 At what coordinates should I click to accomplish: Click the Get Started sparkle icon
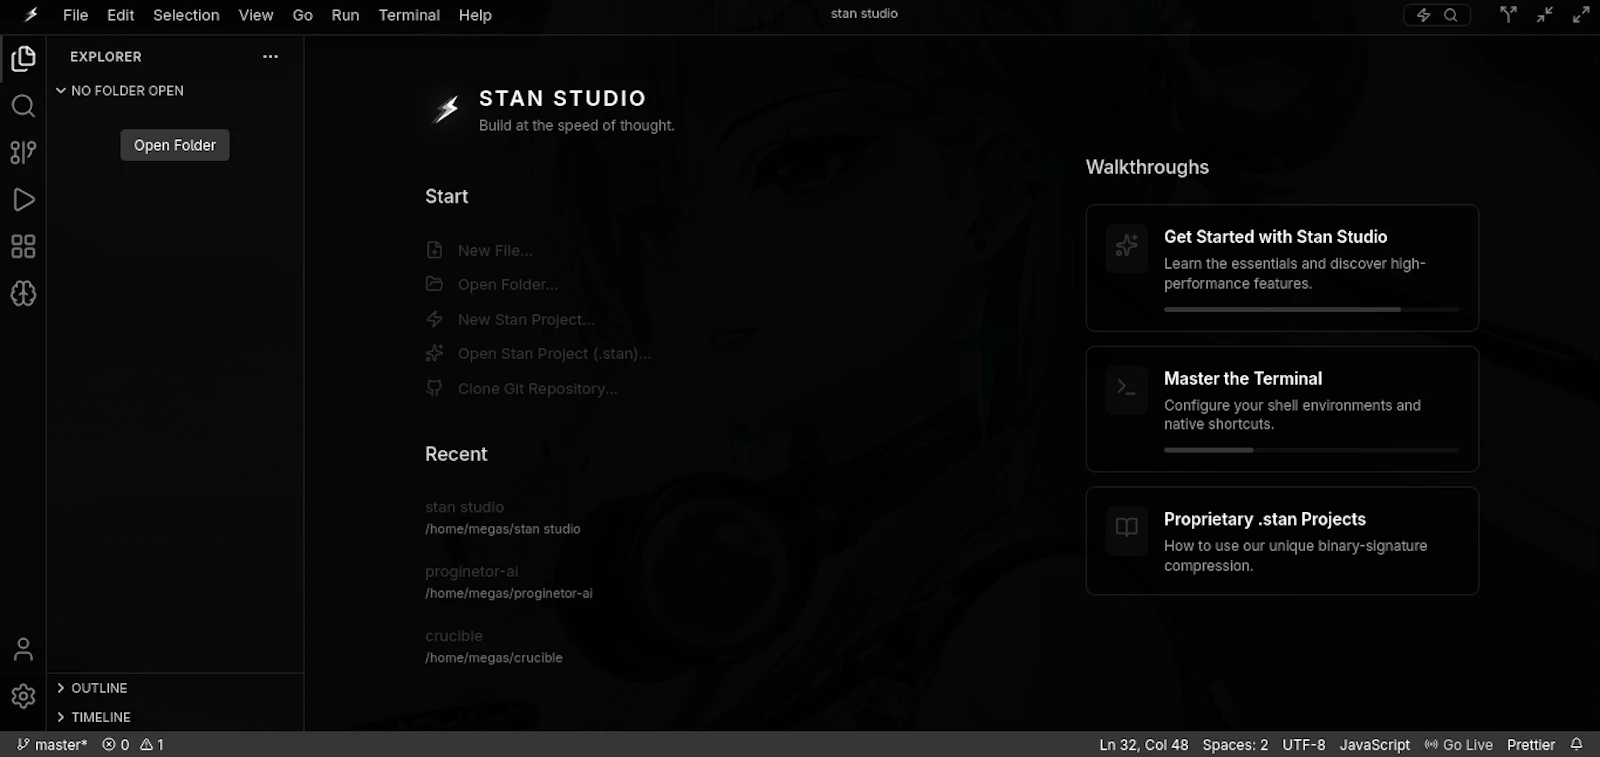point(1127,245)
